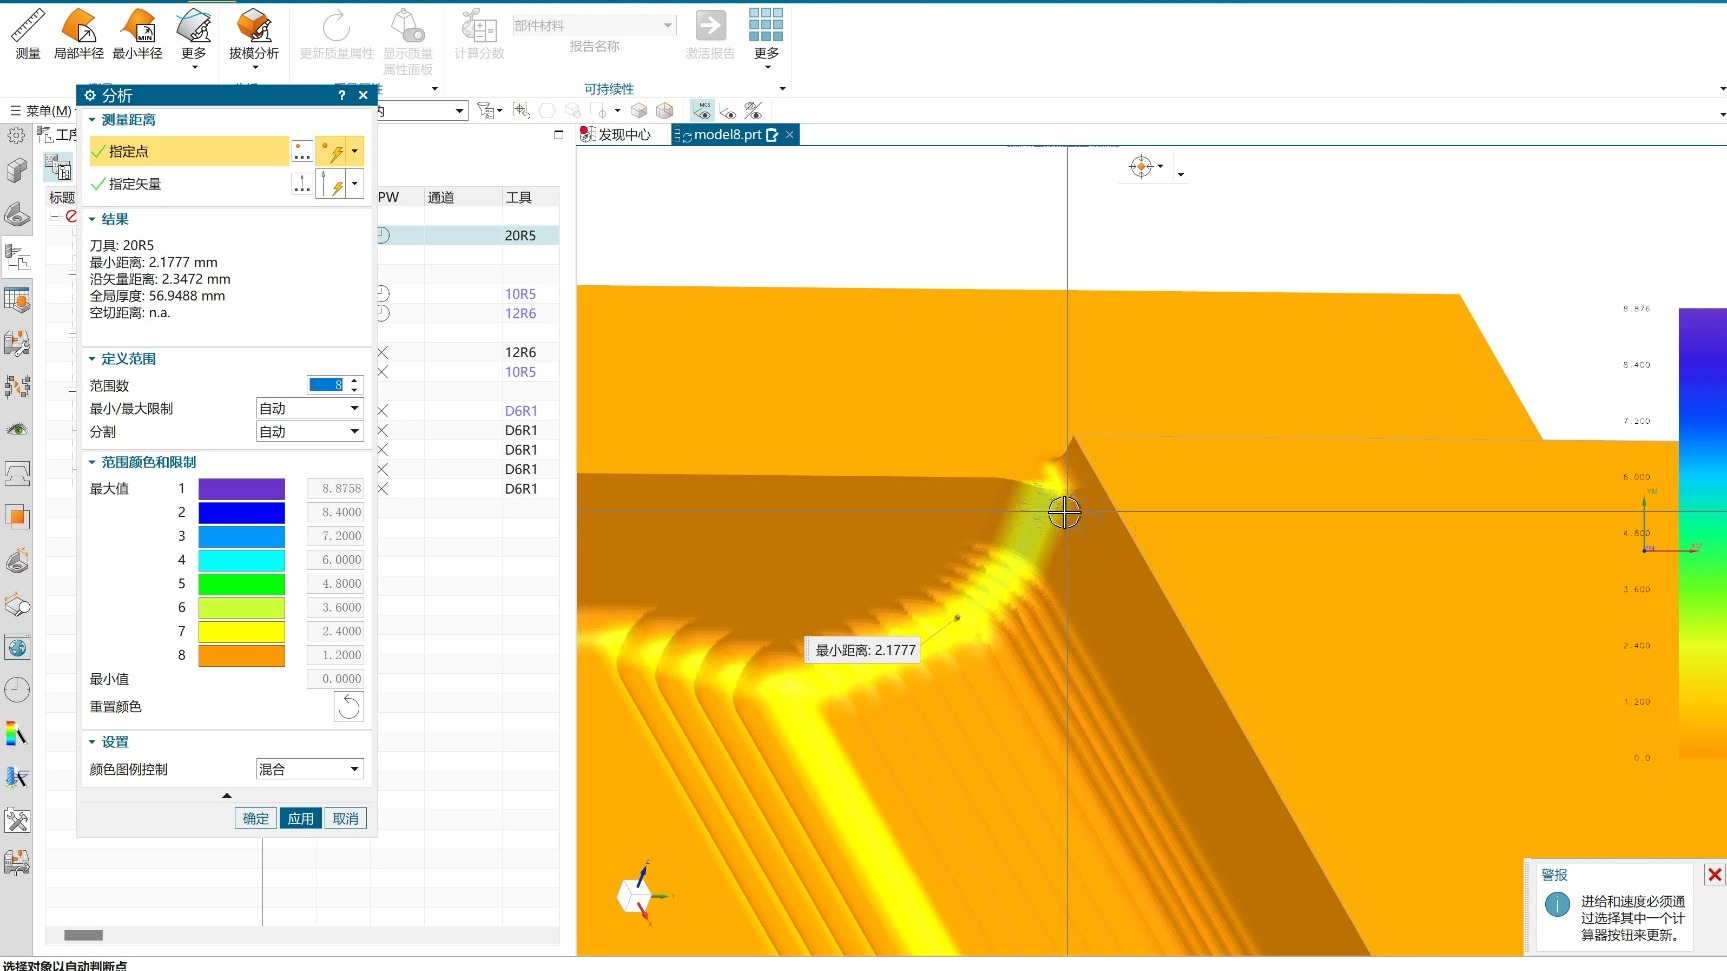The height and width of the screenshot is (971, 1727).
Task: Click the 范围数 value input field
Action: [x=327, y=385]
